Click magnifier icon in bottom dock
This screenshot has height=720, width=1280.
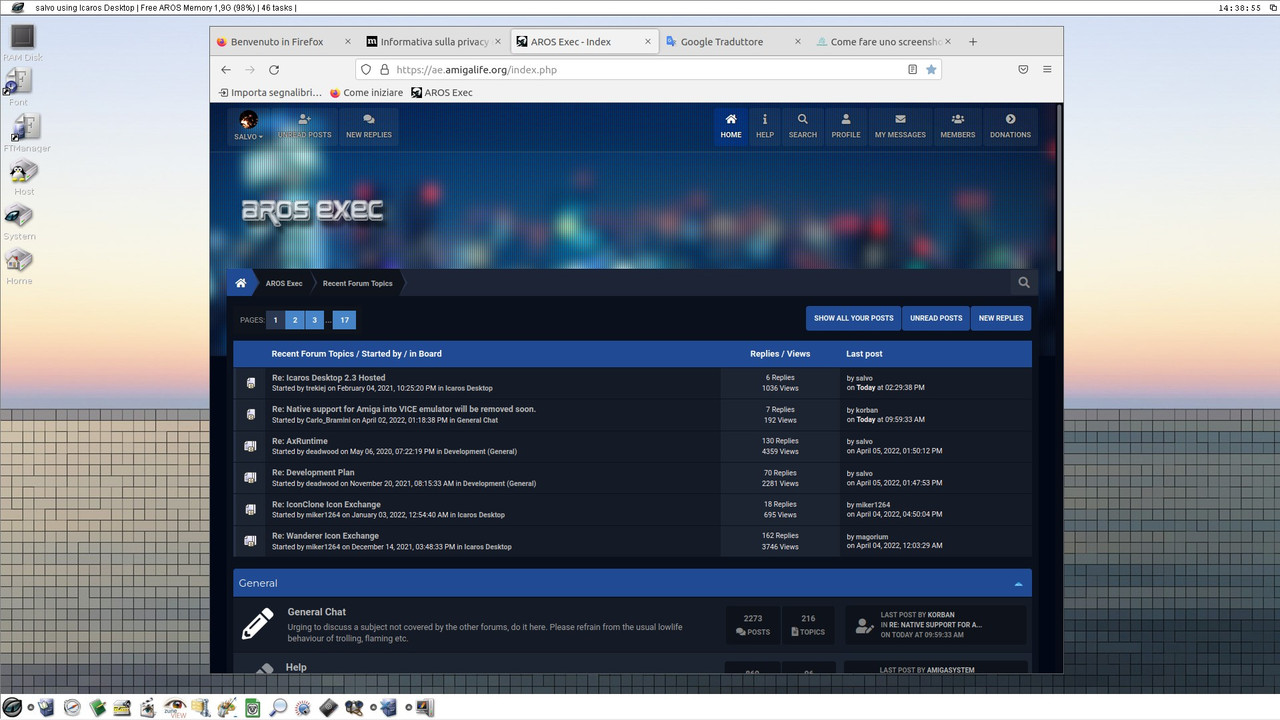(278, 707)
